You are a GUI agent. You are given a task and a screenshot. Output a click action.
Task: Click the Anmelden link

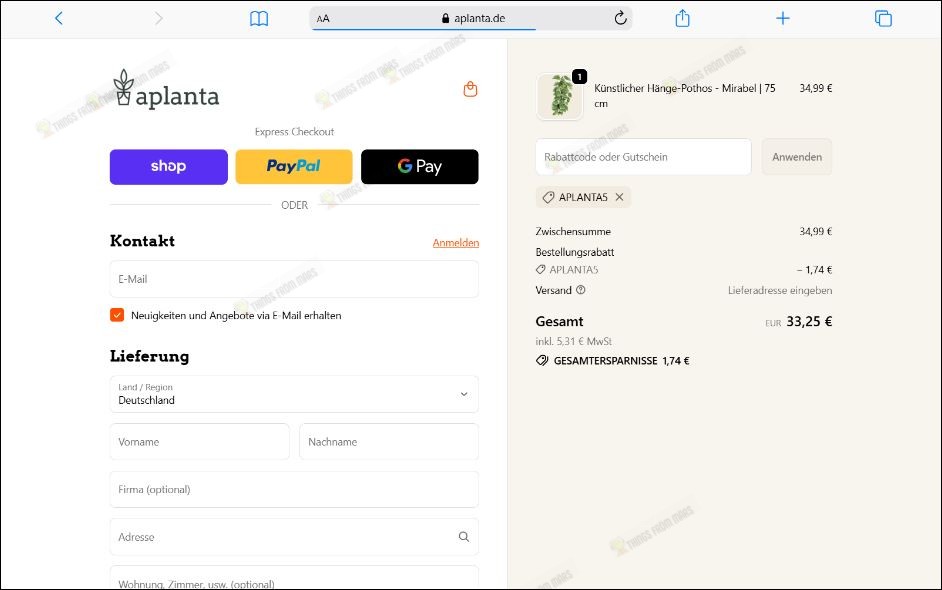[456, 242]
